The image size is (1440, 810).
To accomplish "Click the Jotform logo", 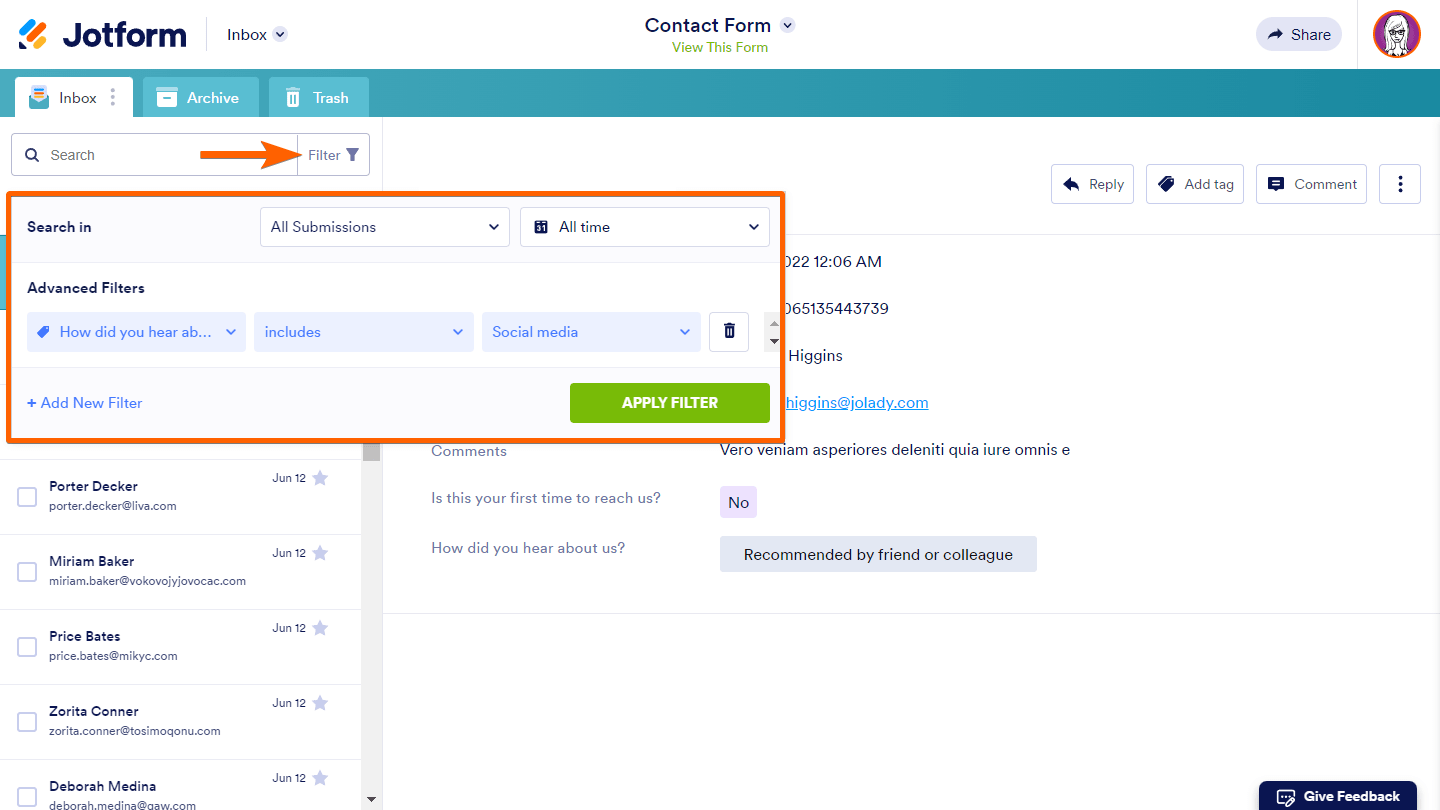I will pos(102,35).
